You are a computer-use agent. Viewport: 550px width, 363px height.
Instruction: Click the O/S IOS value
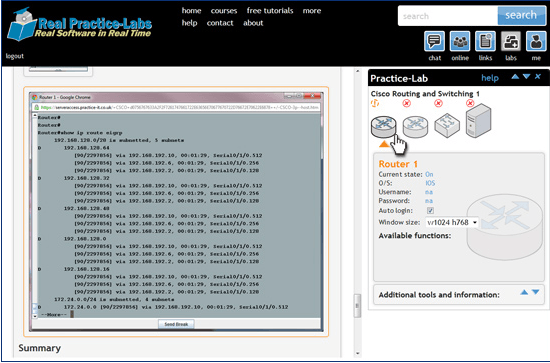pos(430,183)
